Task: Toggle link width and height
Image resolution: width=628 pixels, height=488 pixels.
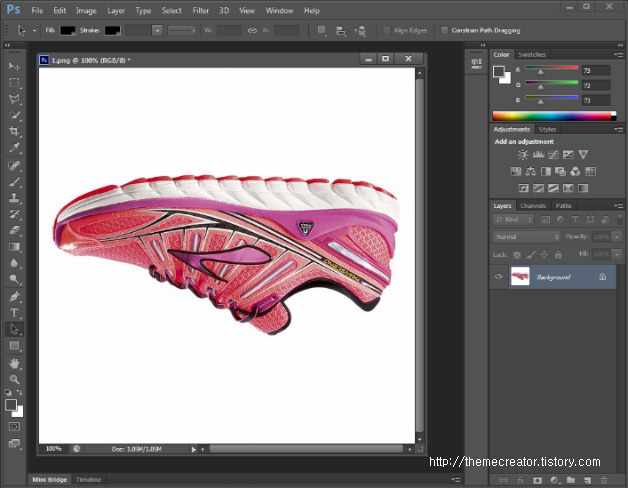Action: click(x=252, y=30)
